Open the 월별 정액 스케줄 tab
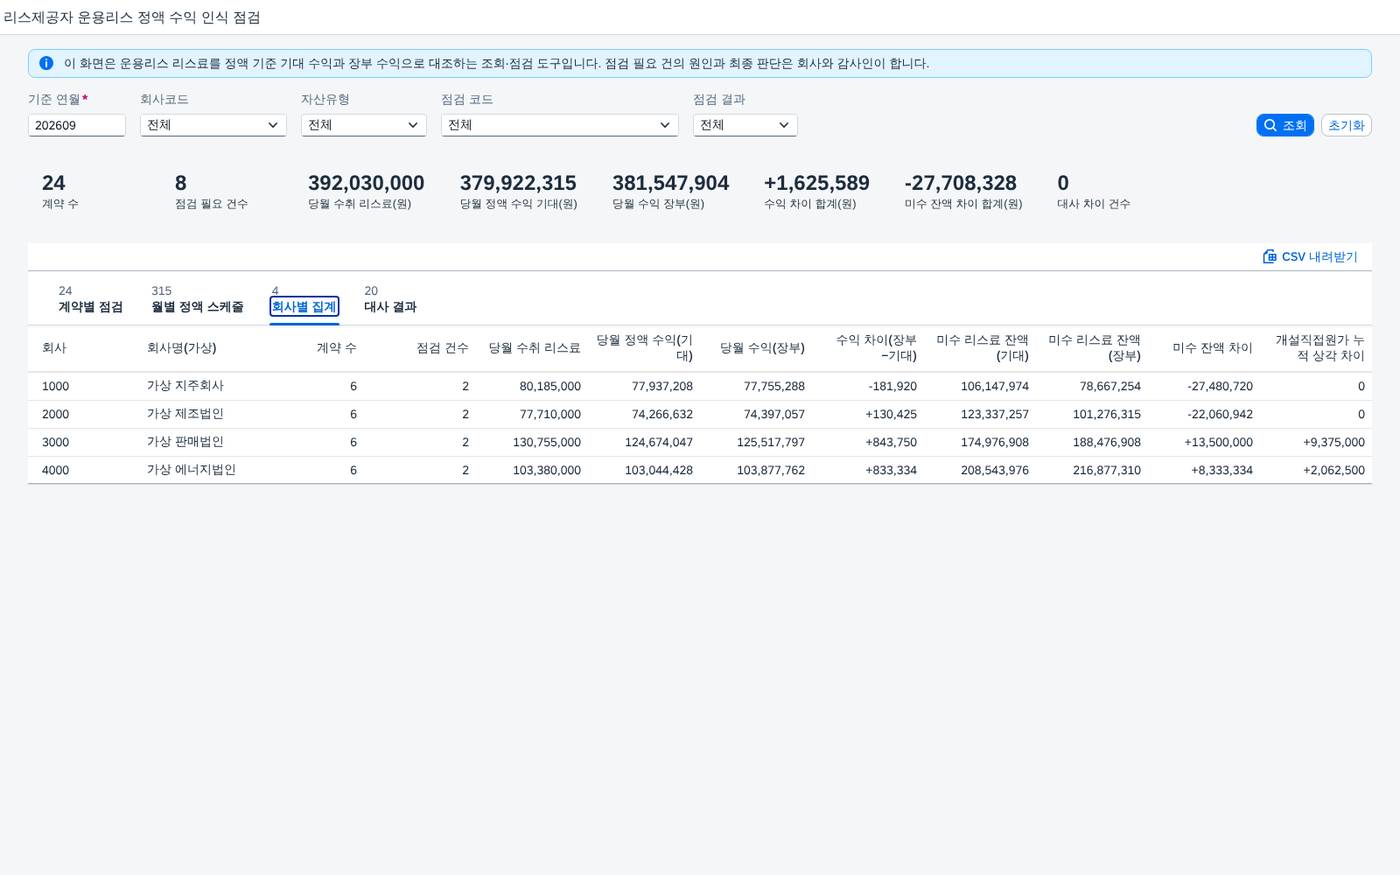This screenshot has height=875, width=1400. coord(197,307)
